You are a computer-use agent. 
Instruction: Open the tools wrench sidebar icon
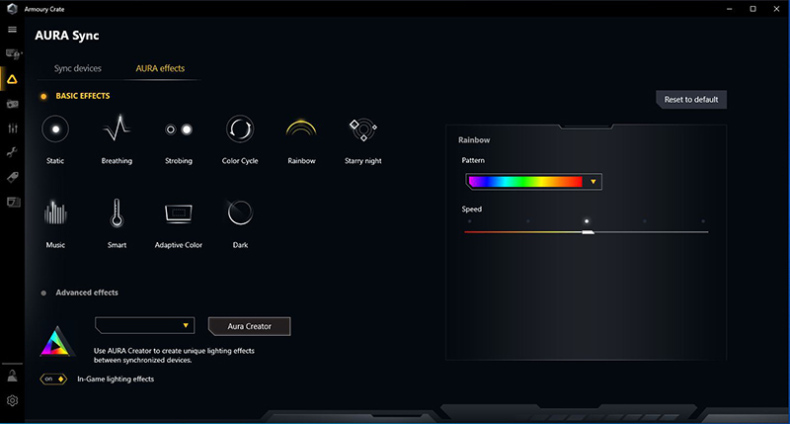click(13, 153)
